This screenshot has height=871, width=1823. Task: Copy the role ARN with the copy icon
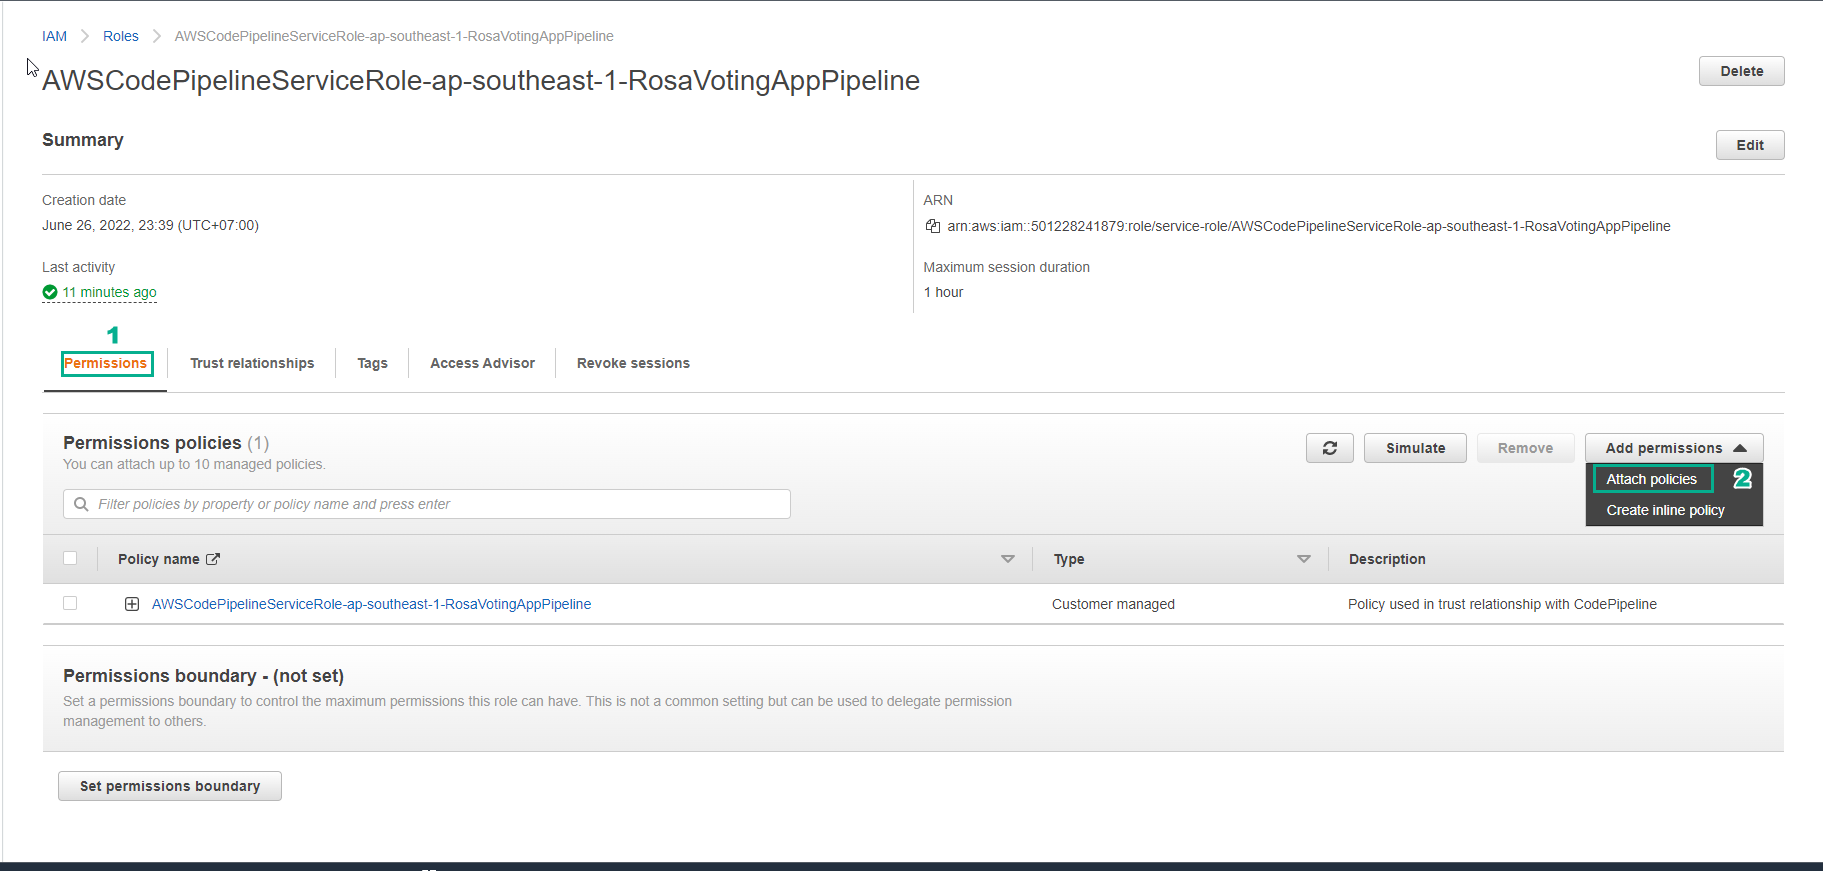tap(932, 226)
